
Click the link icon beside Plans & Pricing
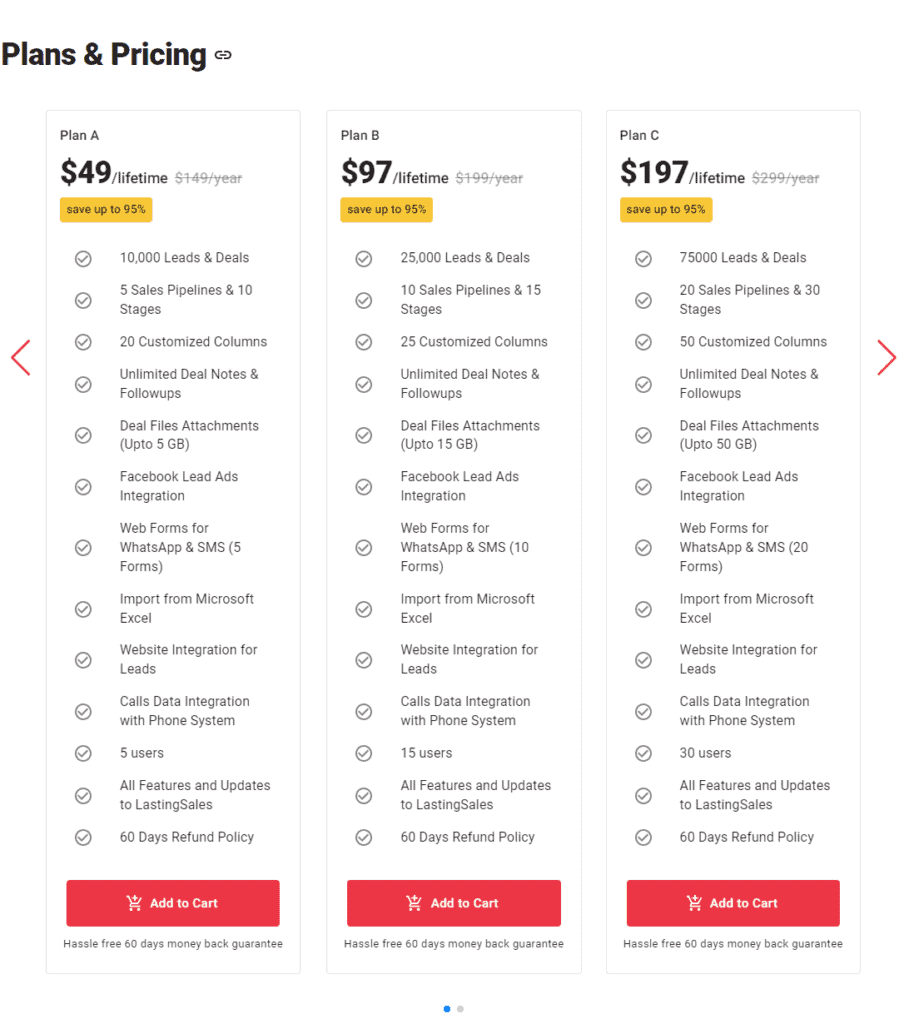[223, 56]
